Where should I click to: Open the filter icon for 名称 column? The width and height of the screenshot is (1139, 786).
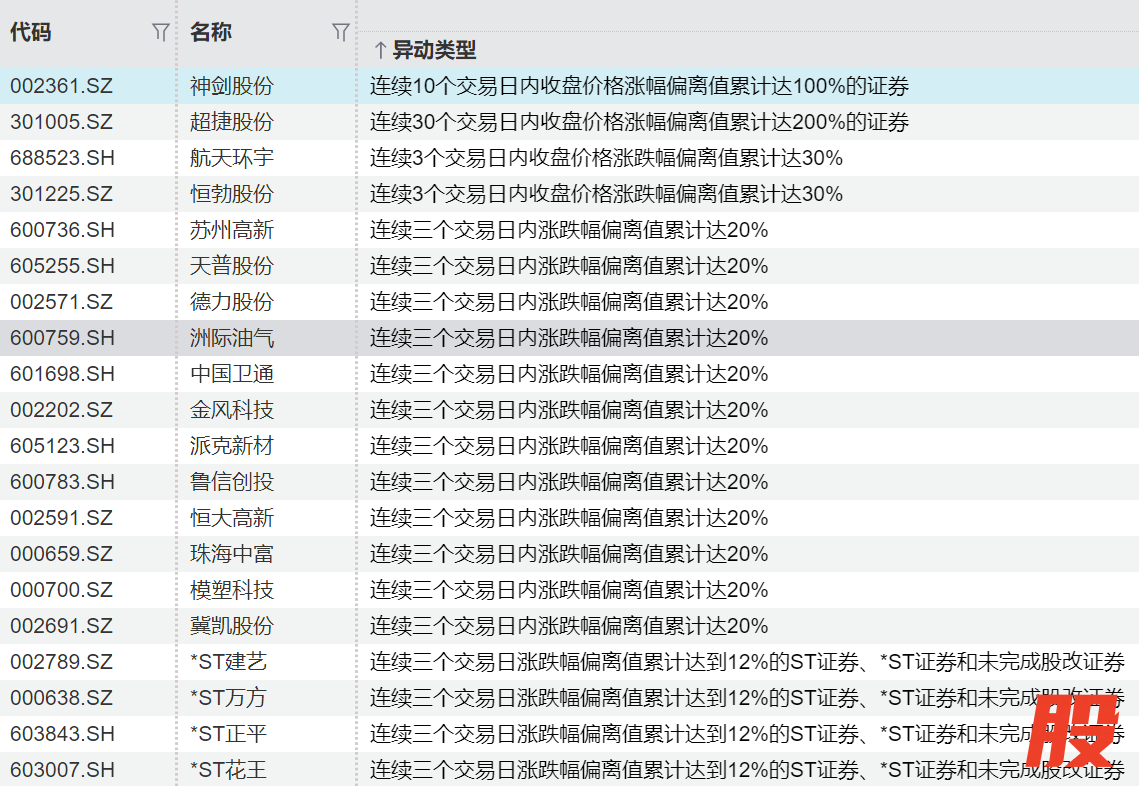click(340, 33)
